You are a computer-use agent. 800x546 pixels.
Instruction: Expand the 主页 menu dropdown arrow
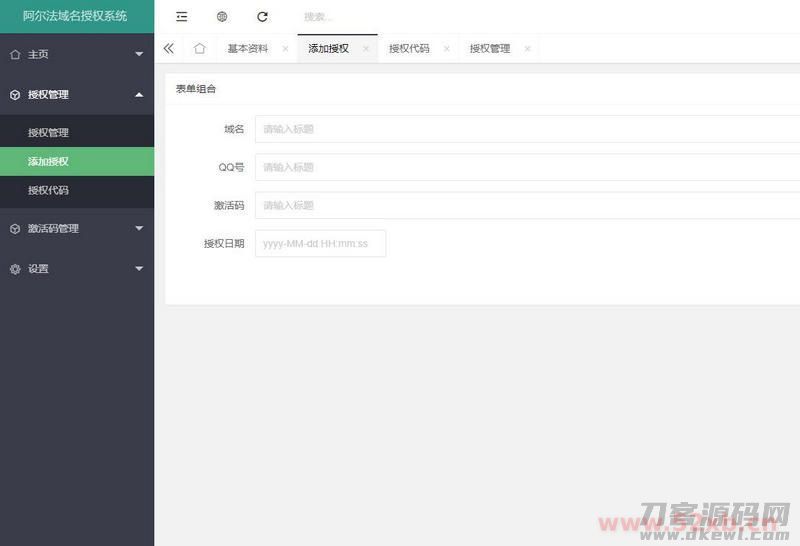pos(139,55)
